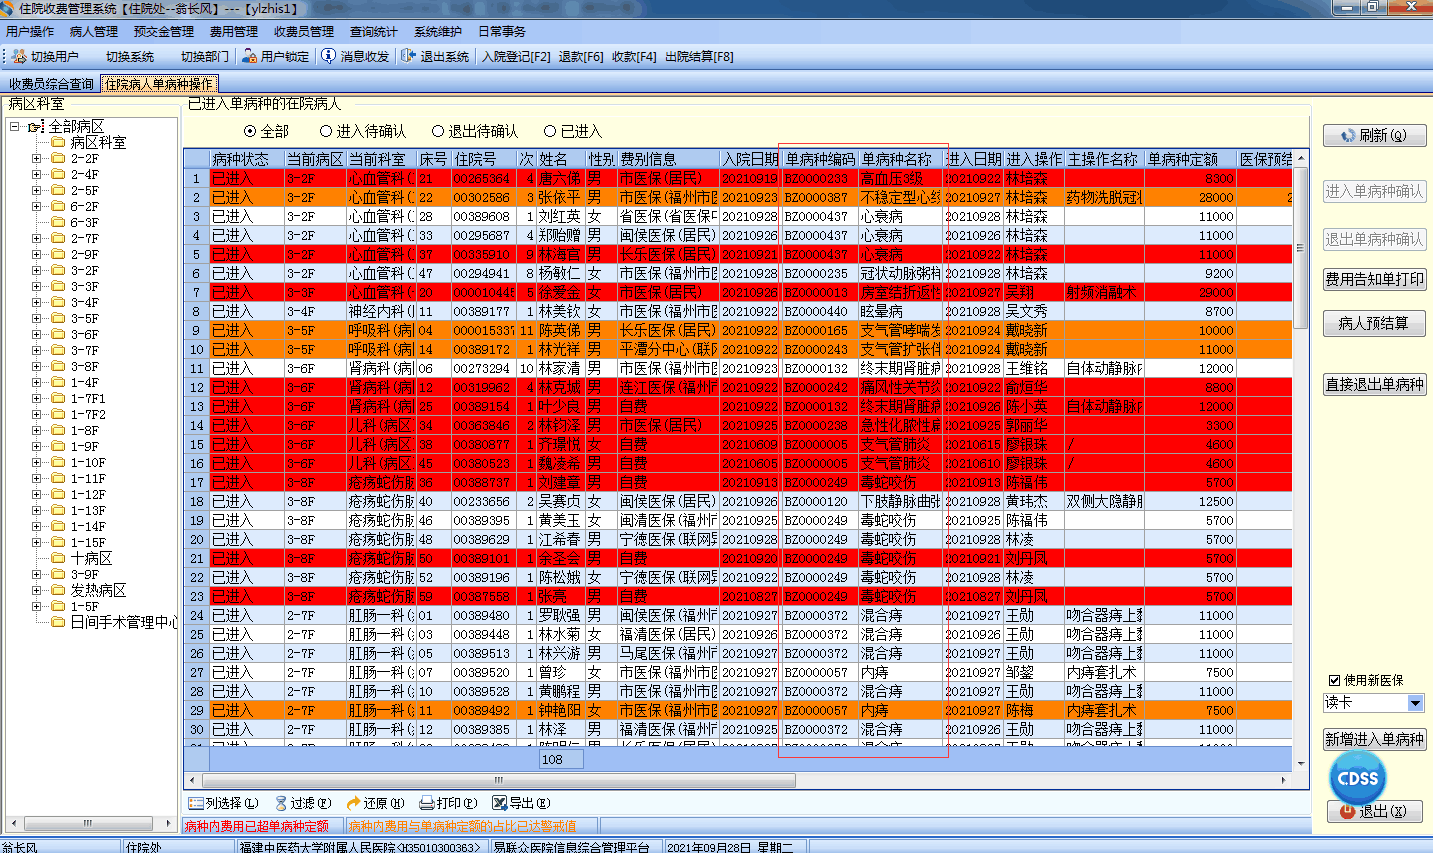Screen dimensions: 1433x853
Task: Click cell 00389608 in 住院号 column
Action: (x=482, y=216)
